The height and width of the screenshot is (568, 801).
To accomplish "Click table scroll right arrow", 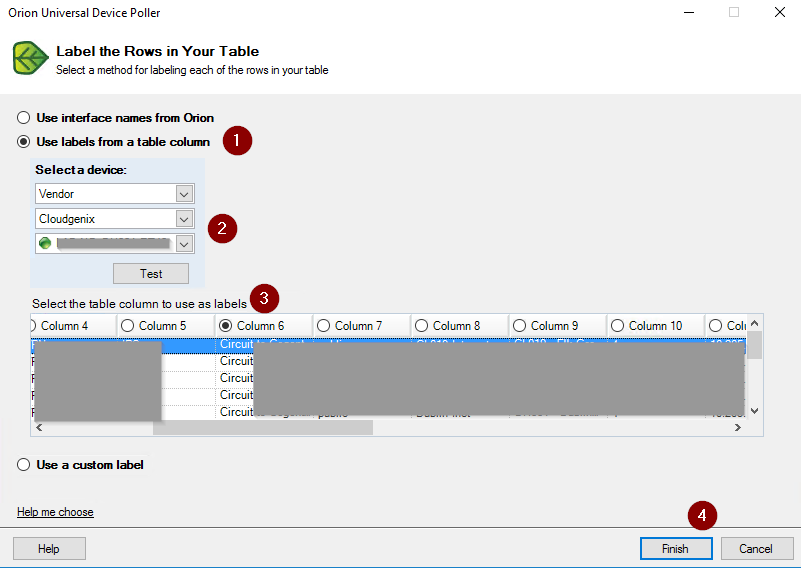I will [738, 428].
